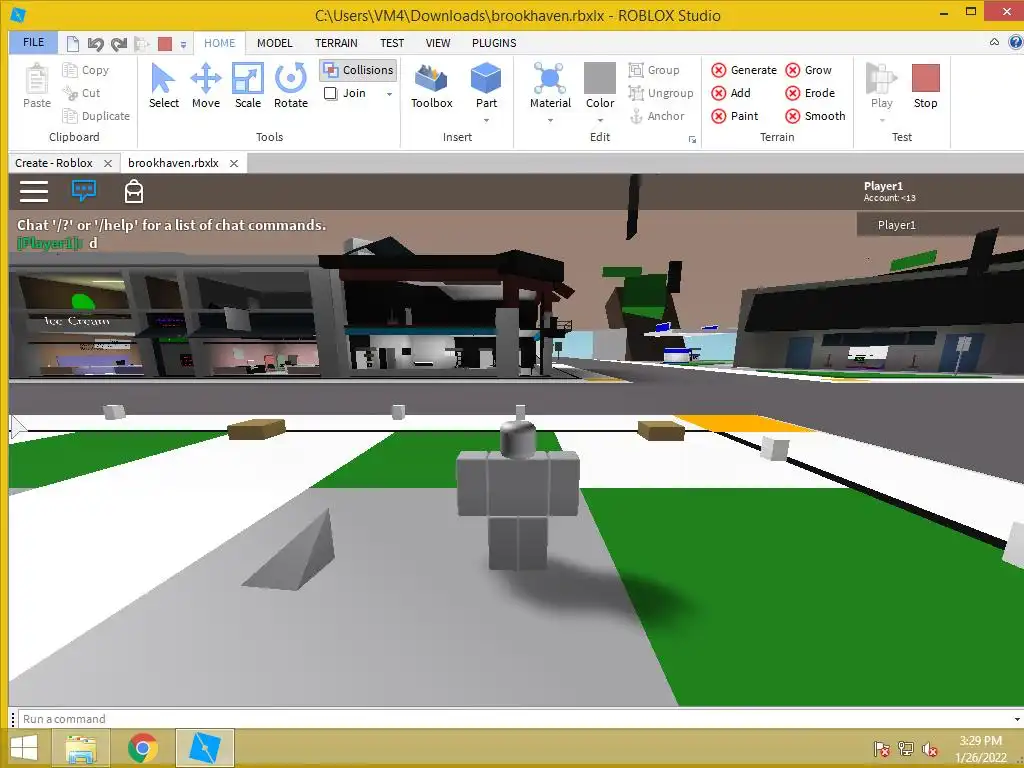Click the Roblox Studio taskbar icon
The width and height of the screenshot is (1024, 768).
pyautogui.click(x=205, y=748)
